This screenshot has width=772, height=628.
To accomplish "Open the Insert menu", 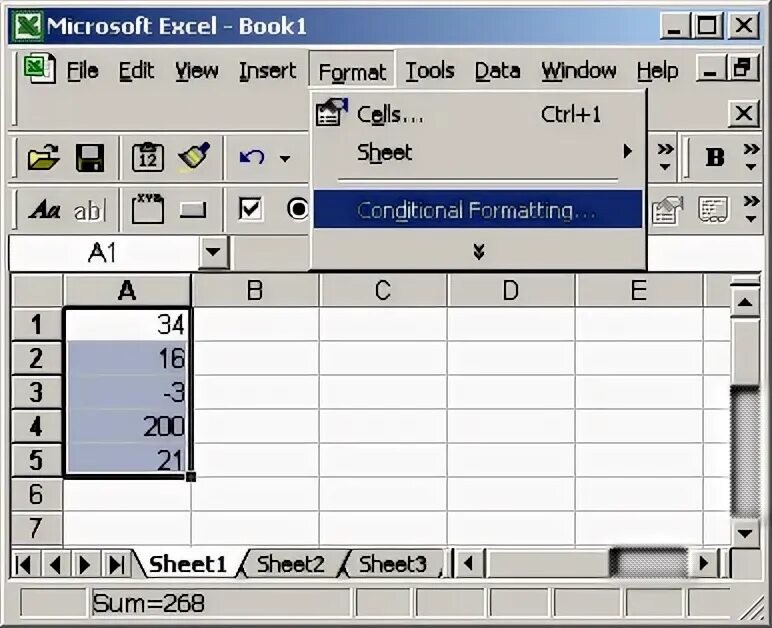I will [267, 71].
